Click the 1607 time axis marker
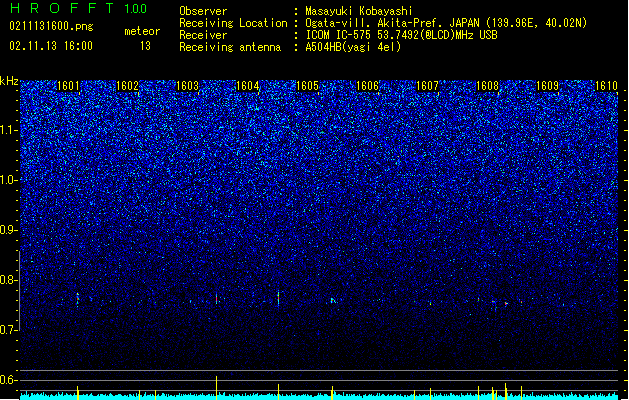The height and width of the screenshot is (400, 629). point(427,86)
